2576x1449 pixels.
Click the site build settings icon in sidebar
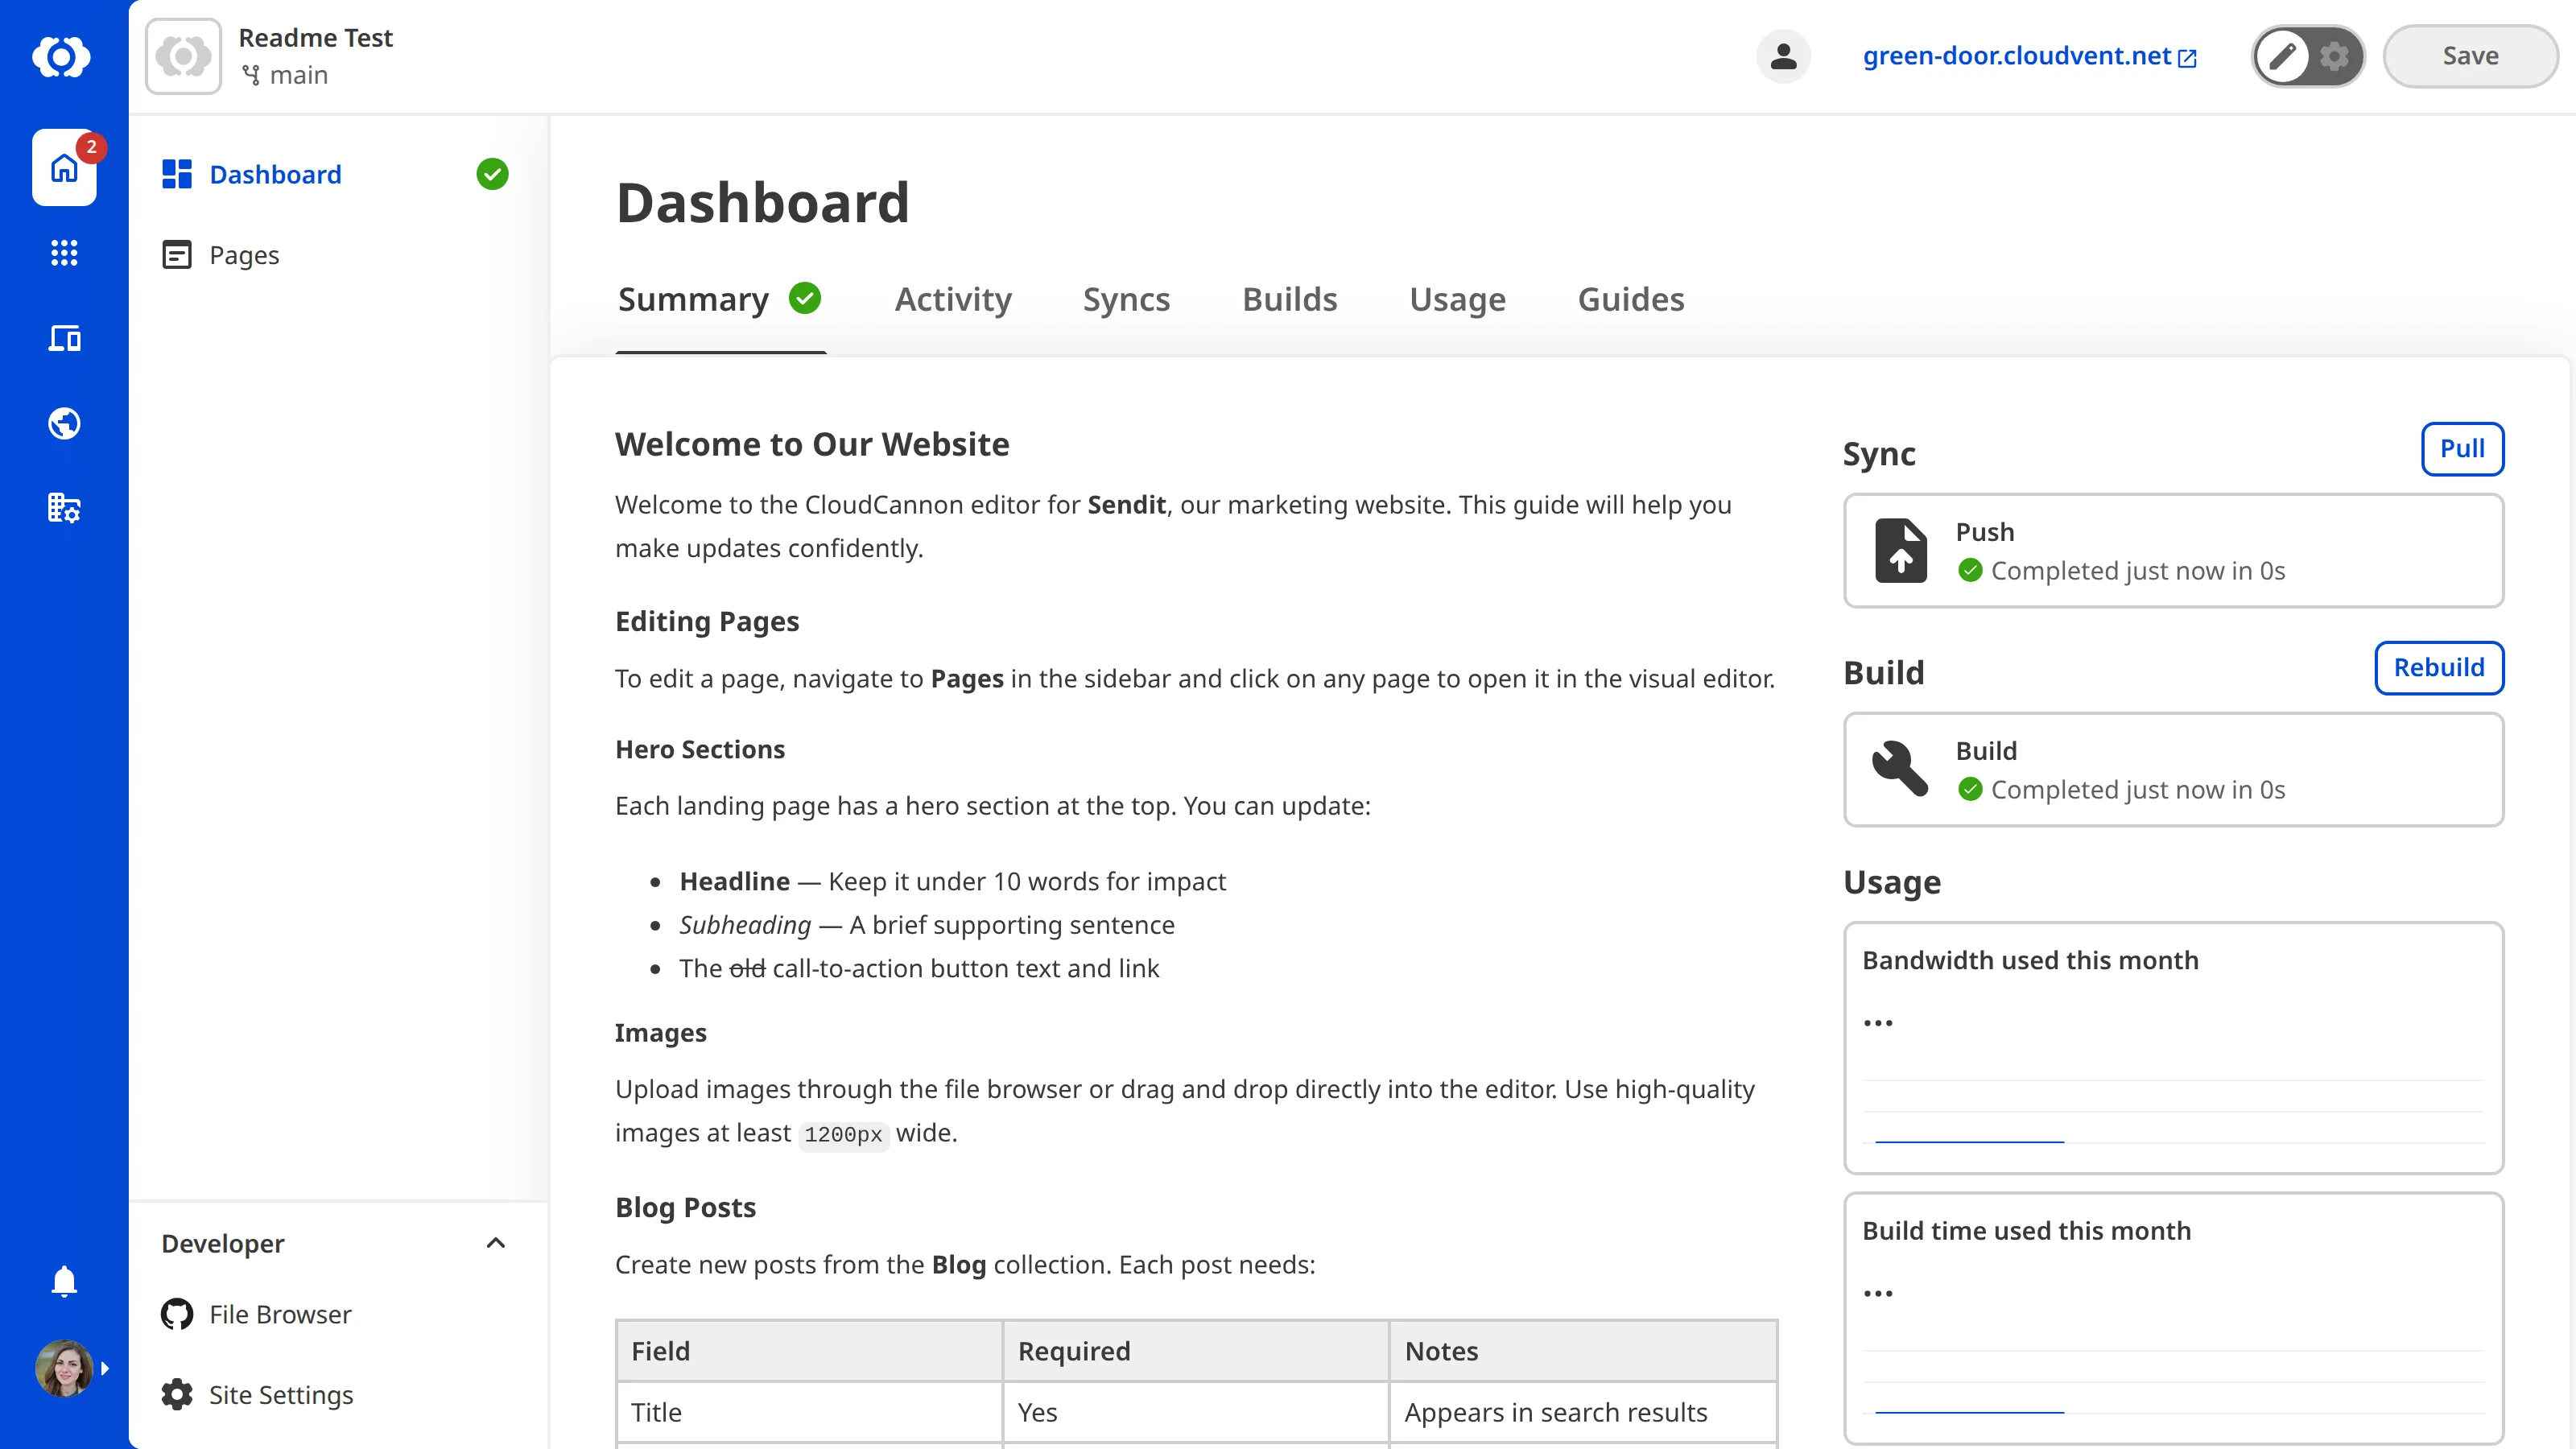pos(64,507)
